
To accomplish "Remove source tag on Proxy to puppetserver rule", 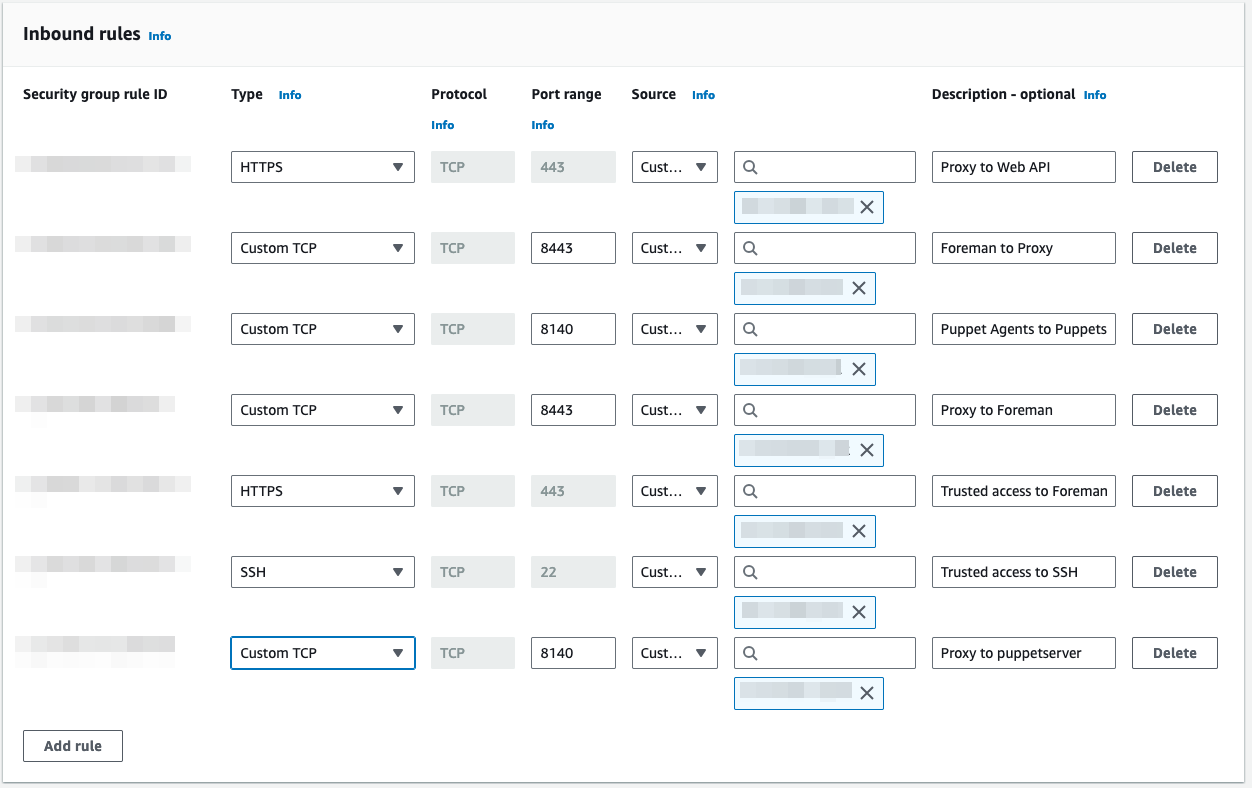I will point(867,693).
